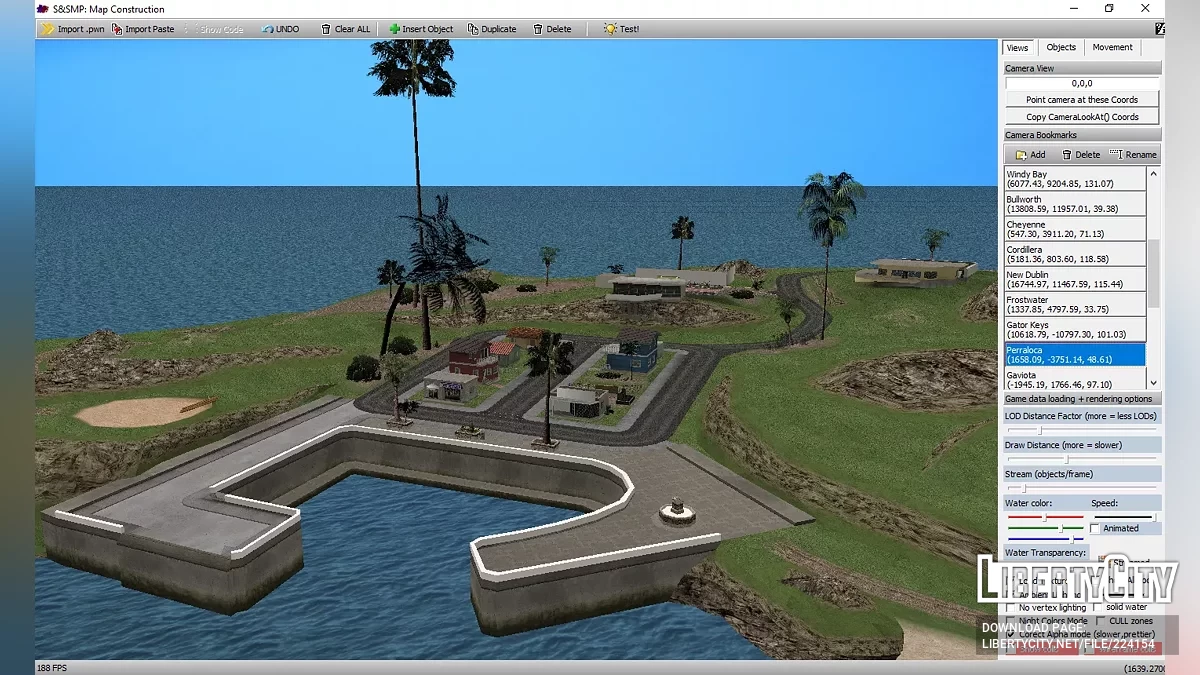Click the green Insert Object icon

click(x=395, y=29)
